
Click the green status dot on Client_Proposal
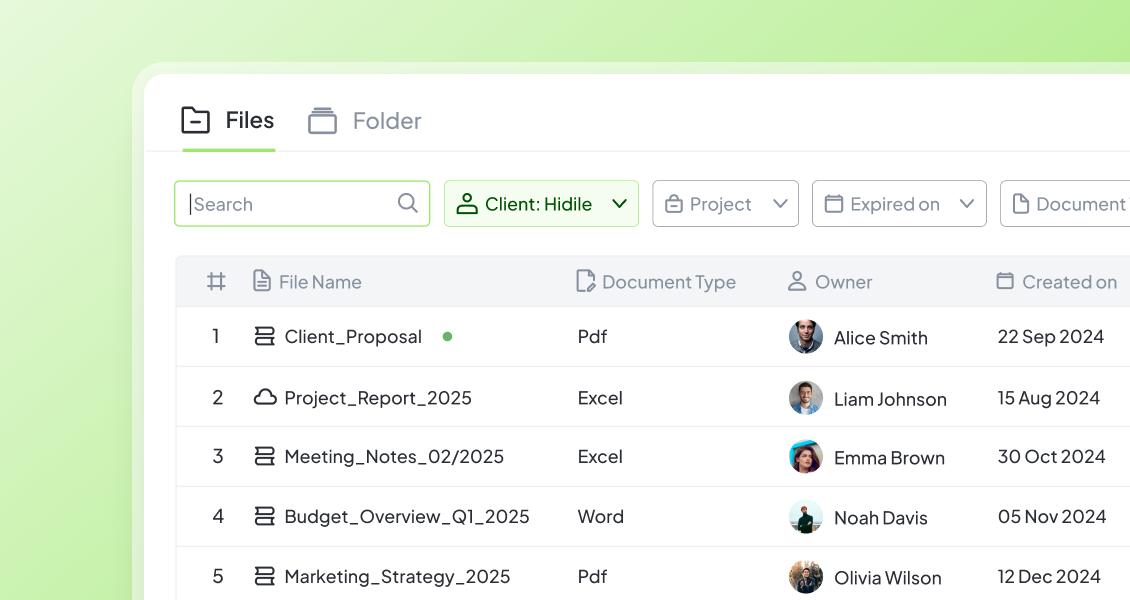point(448,336)
